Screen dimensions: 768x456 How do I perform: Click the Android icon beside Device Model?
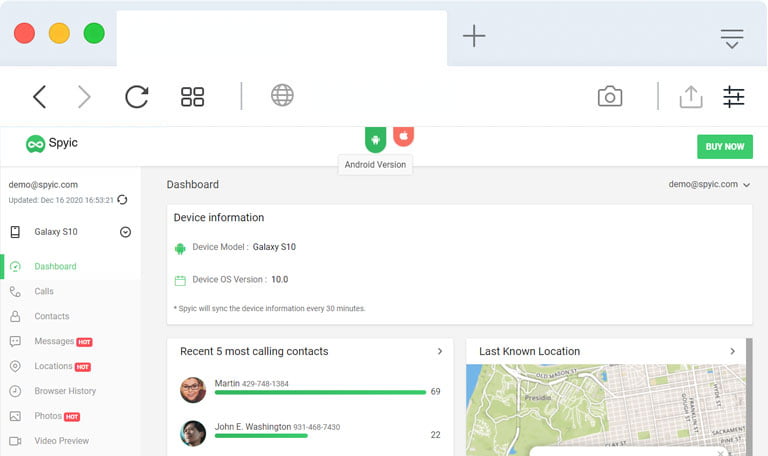click(x=180, y=249)
